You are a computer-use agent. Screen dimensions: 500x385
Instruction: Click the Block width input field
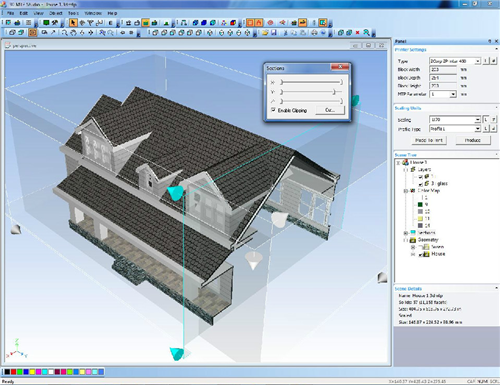point(443,70)
